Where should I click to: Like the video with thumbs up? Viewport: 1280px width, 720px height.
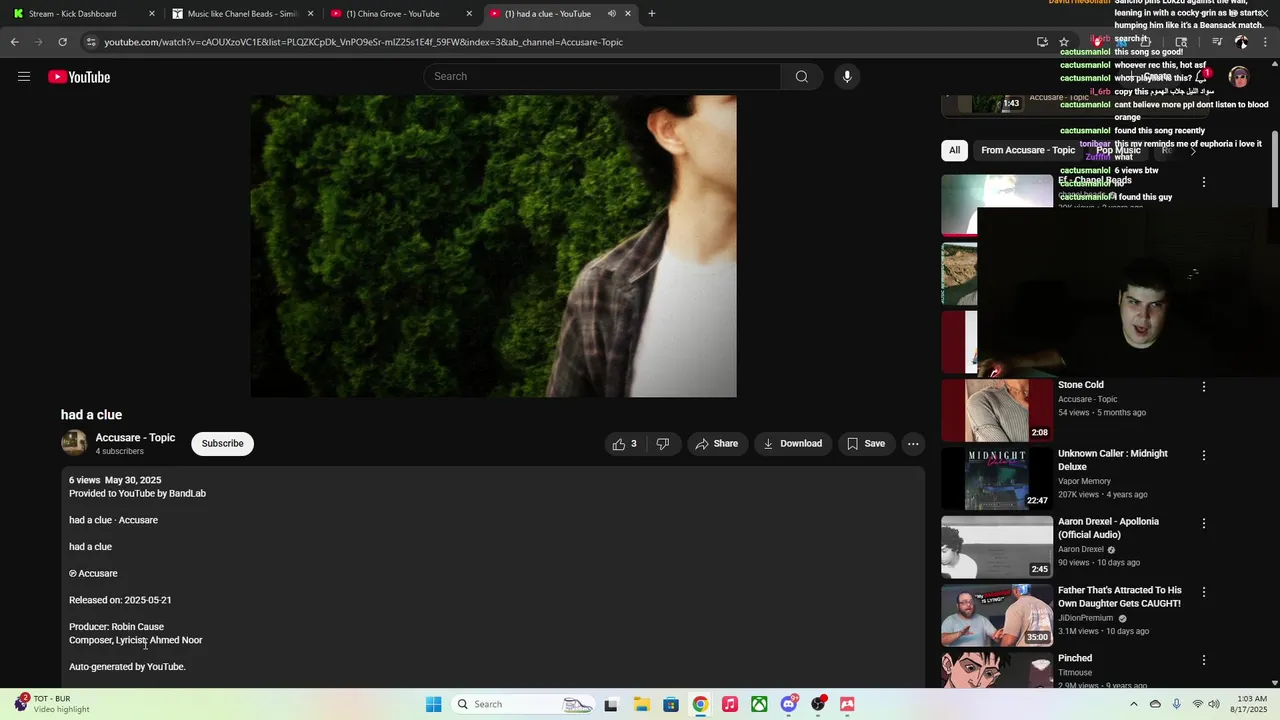click(625, 444)
